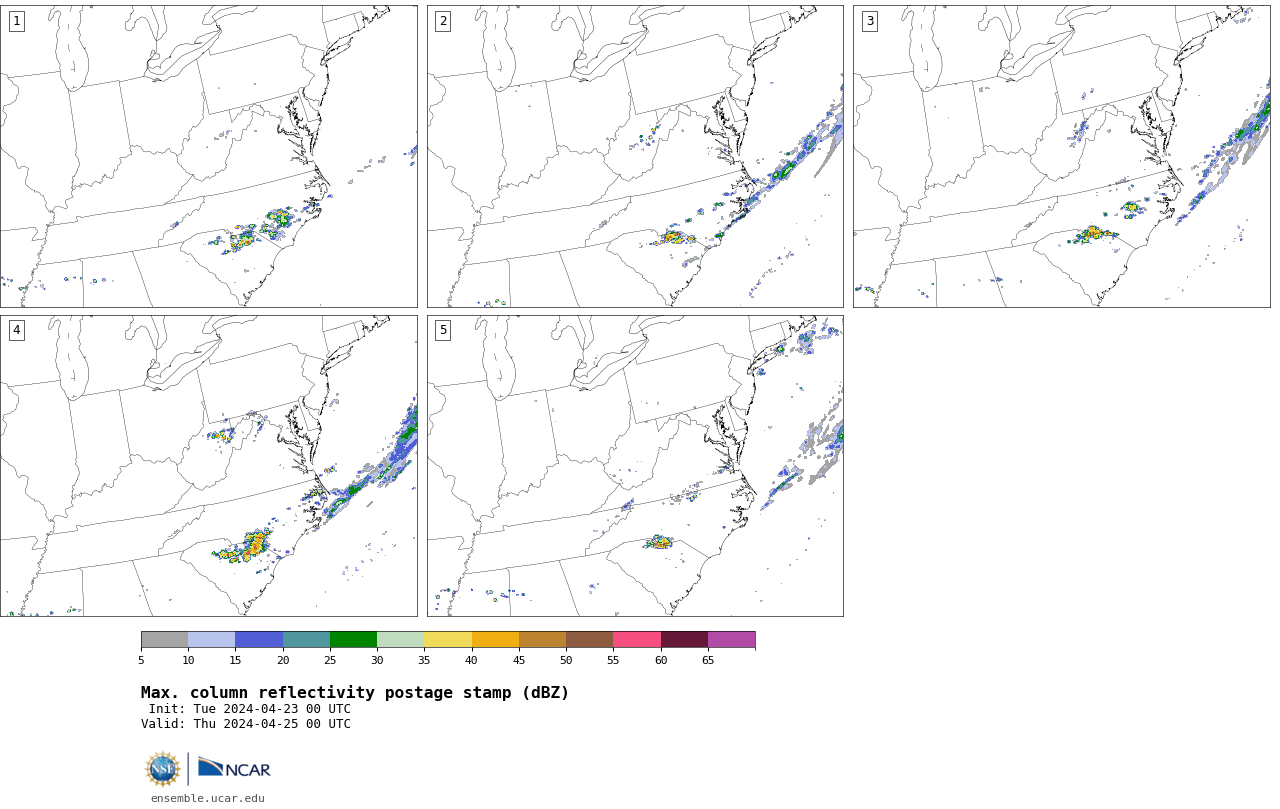
Task: Open ensemble member 2 reflectivity map
Action: (x=635, y=156)
